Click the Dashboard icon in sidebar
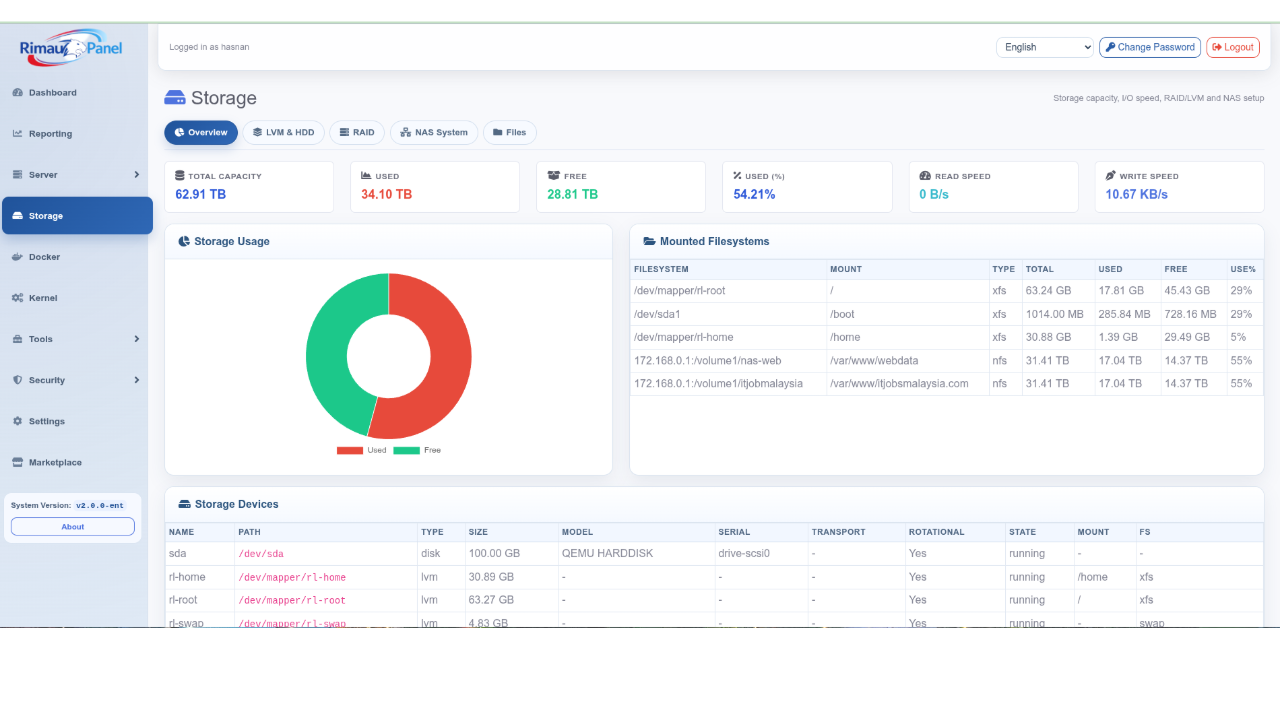The height and width of the screenshot is (720, 1280). click(x=17, y=93)
